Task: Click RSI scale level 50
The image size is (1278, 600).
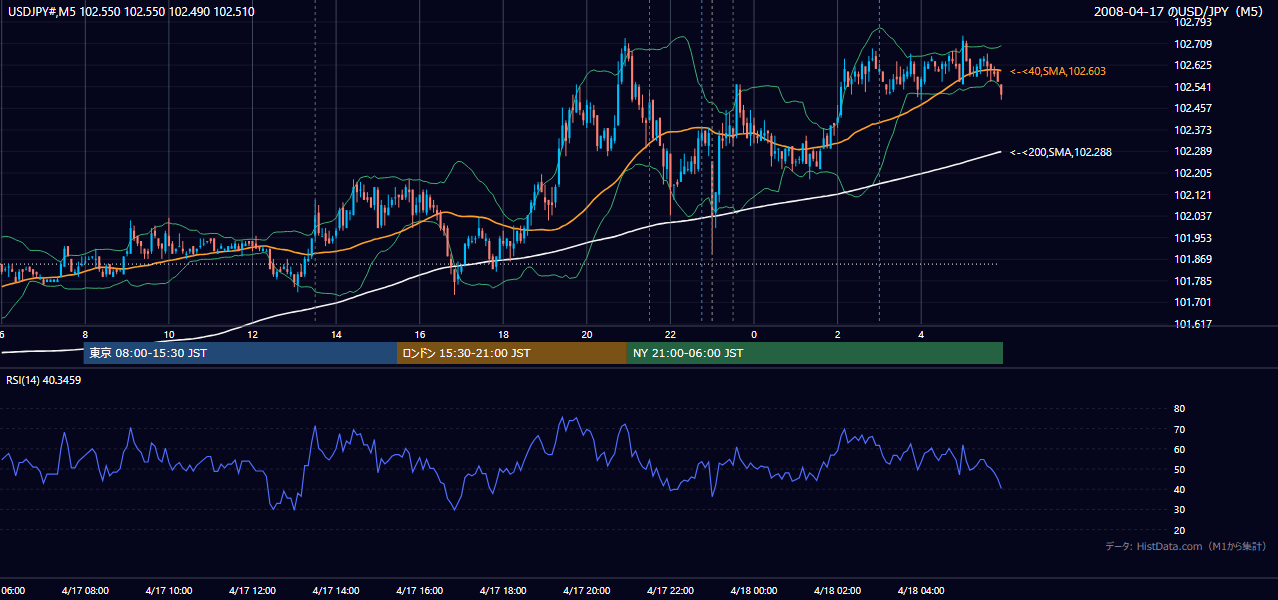Action: [1179, 469]
